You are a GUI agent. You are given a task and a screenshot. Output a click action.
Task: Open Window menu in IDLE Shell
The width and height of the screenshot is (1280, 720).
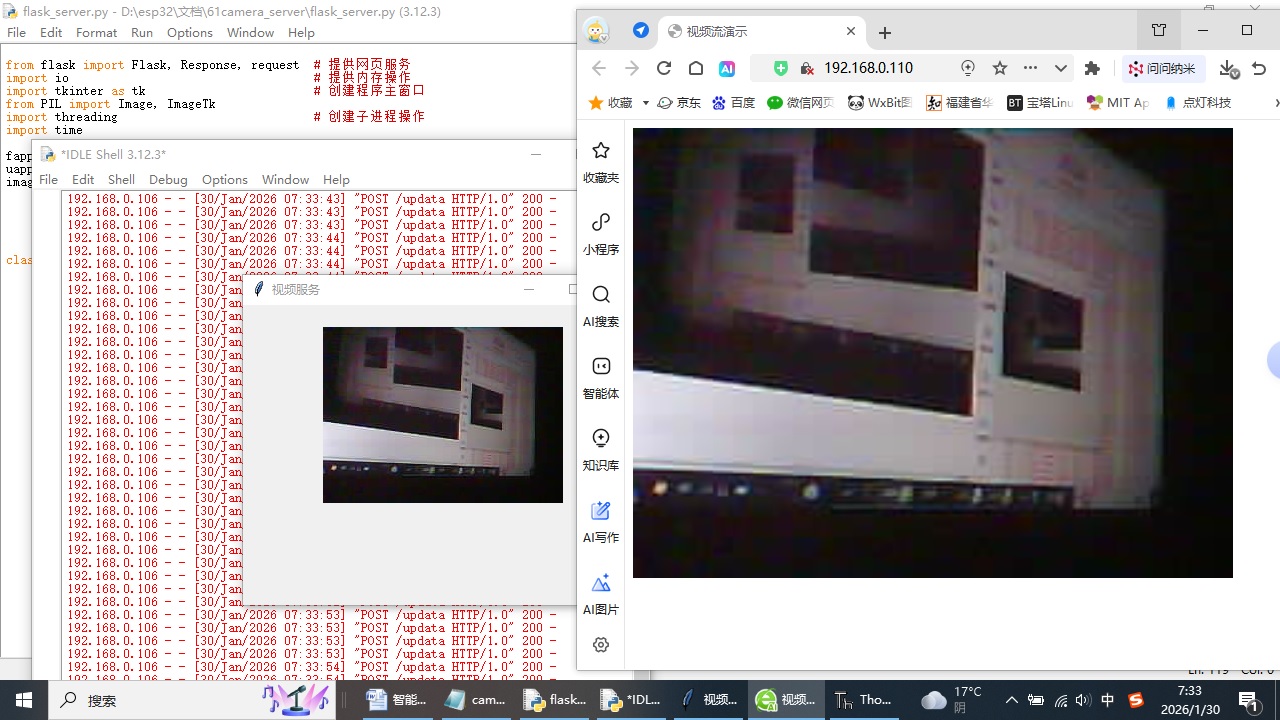(x=285, y=179)
